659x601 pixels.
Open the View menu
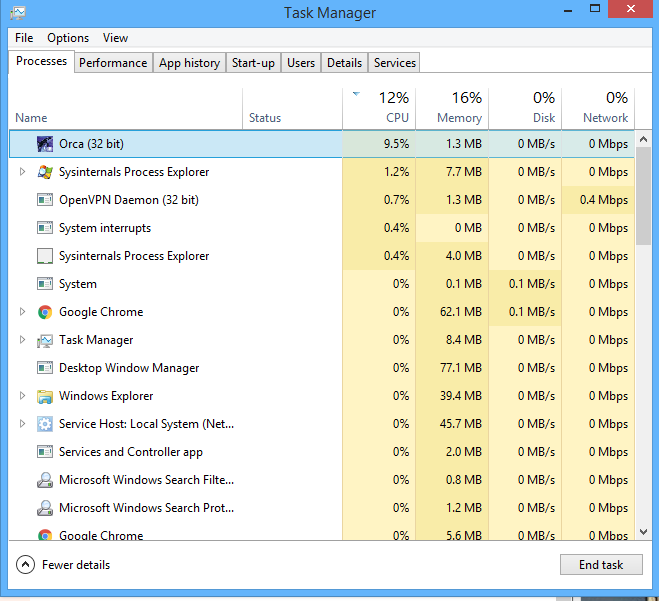(x=115, y=38)
